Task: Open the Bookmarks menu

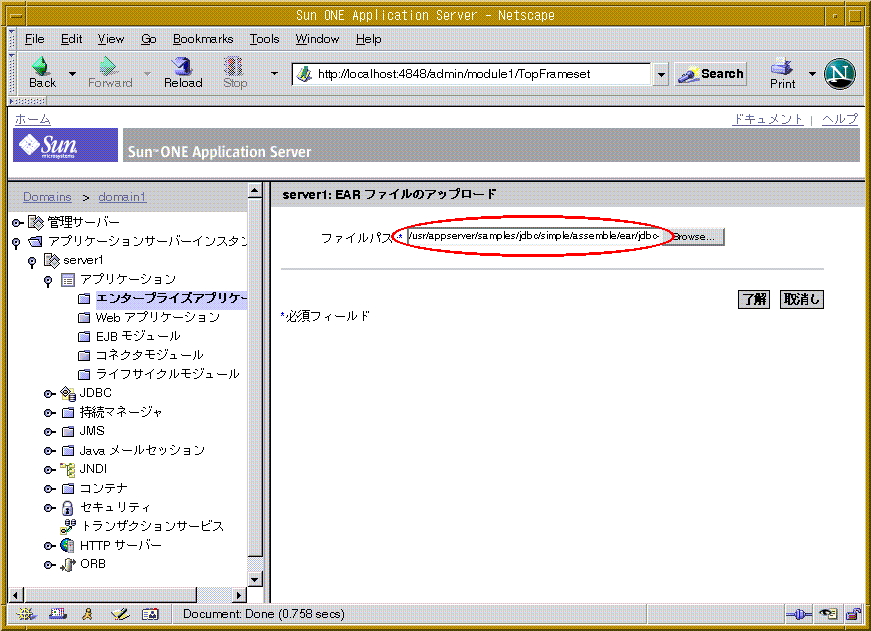Action: click(x=203, y=39)
